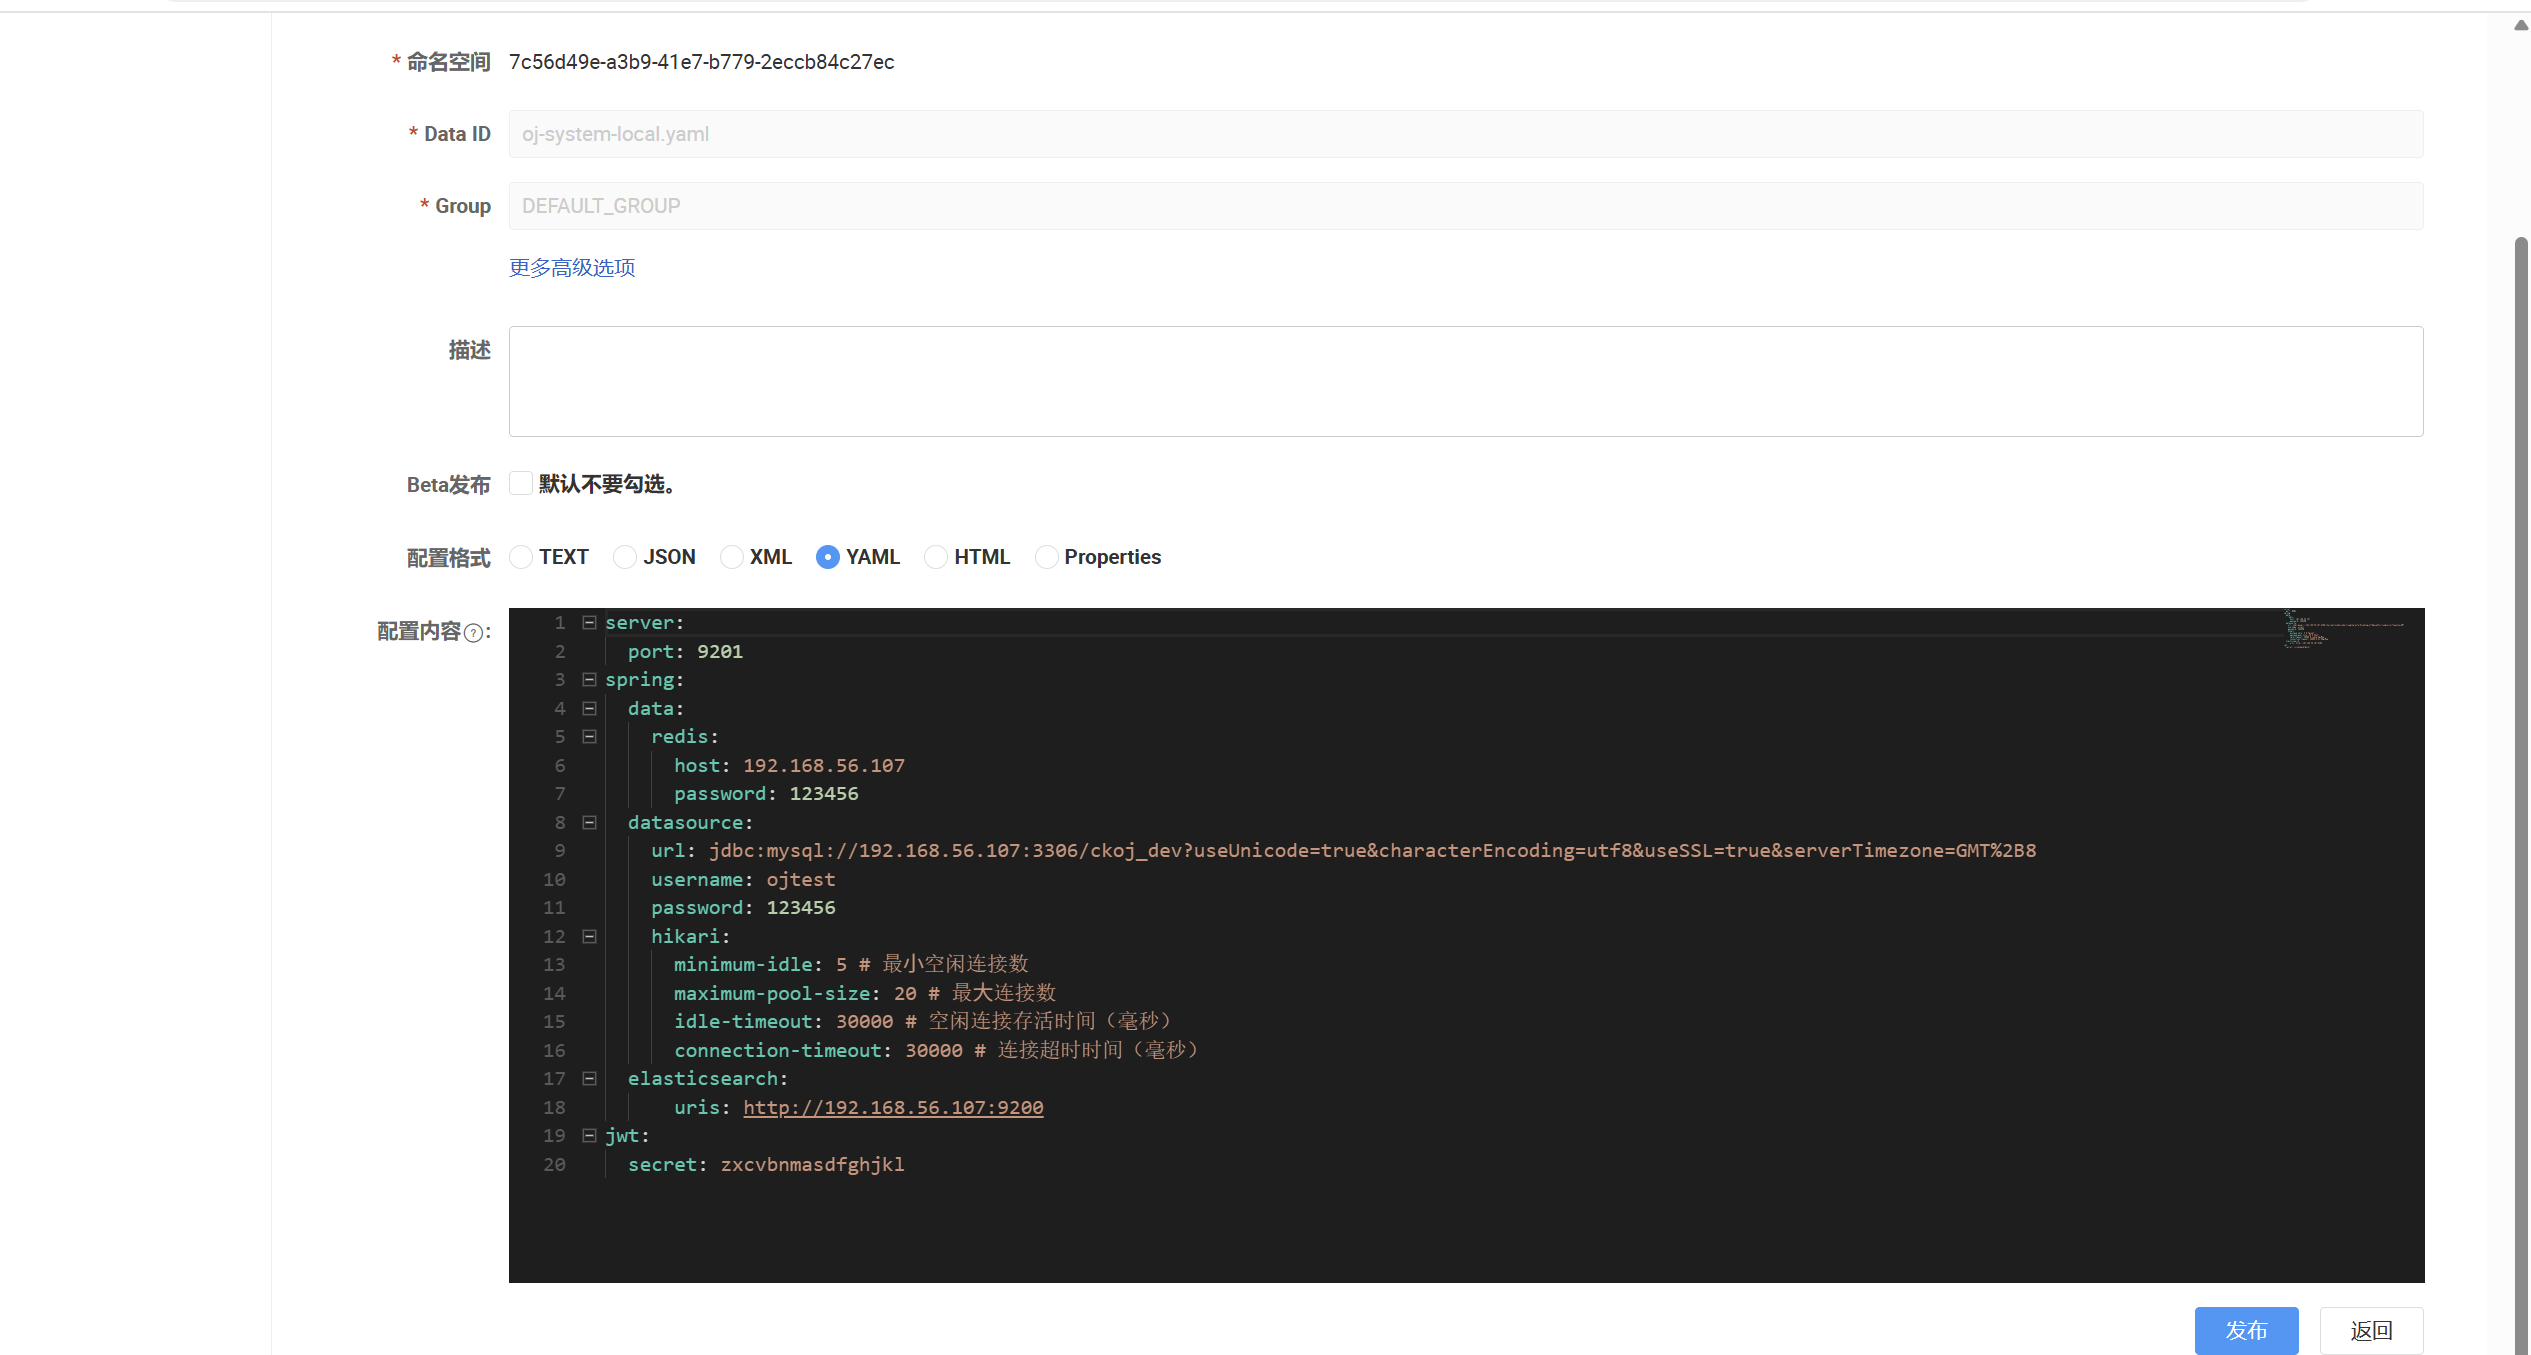Click the redis password 123456 on line 7
The width and height of the screenshot is (2531, 1355).
point(824,794)
